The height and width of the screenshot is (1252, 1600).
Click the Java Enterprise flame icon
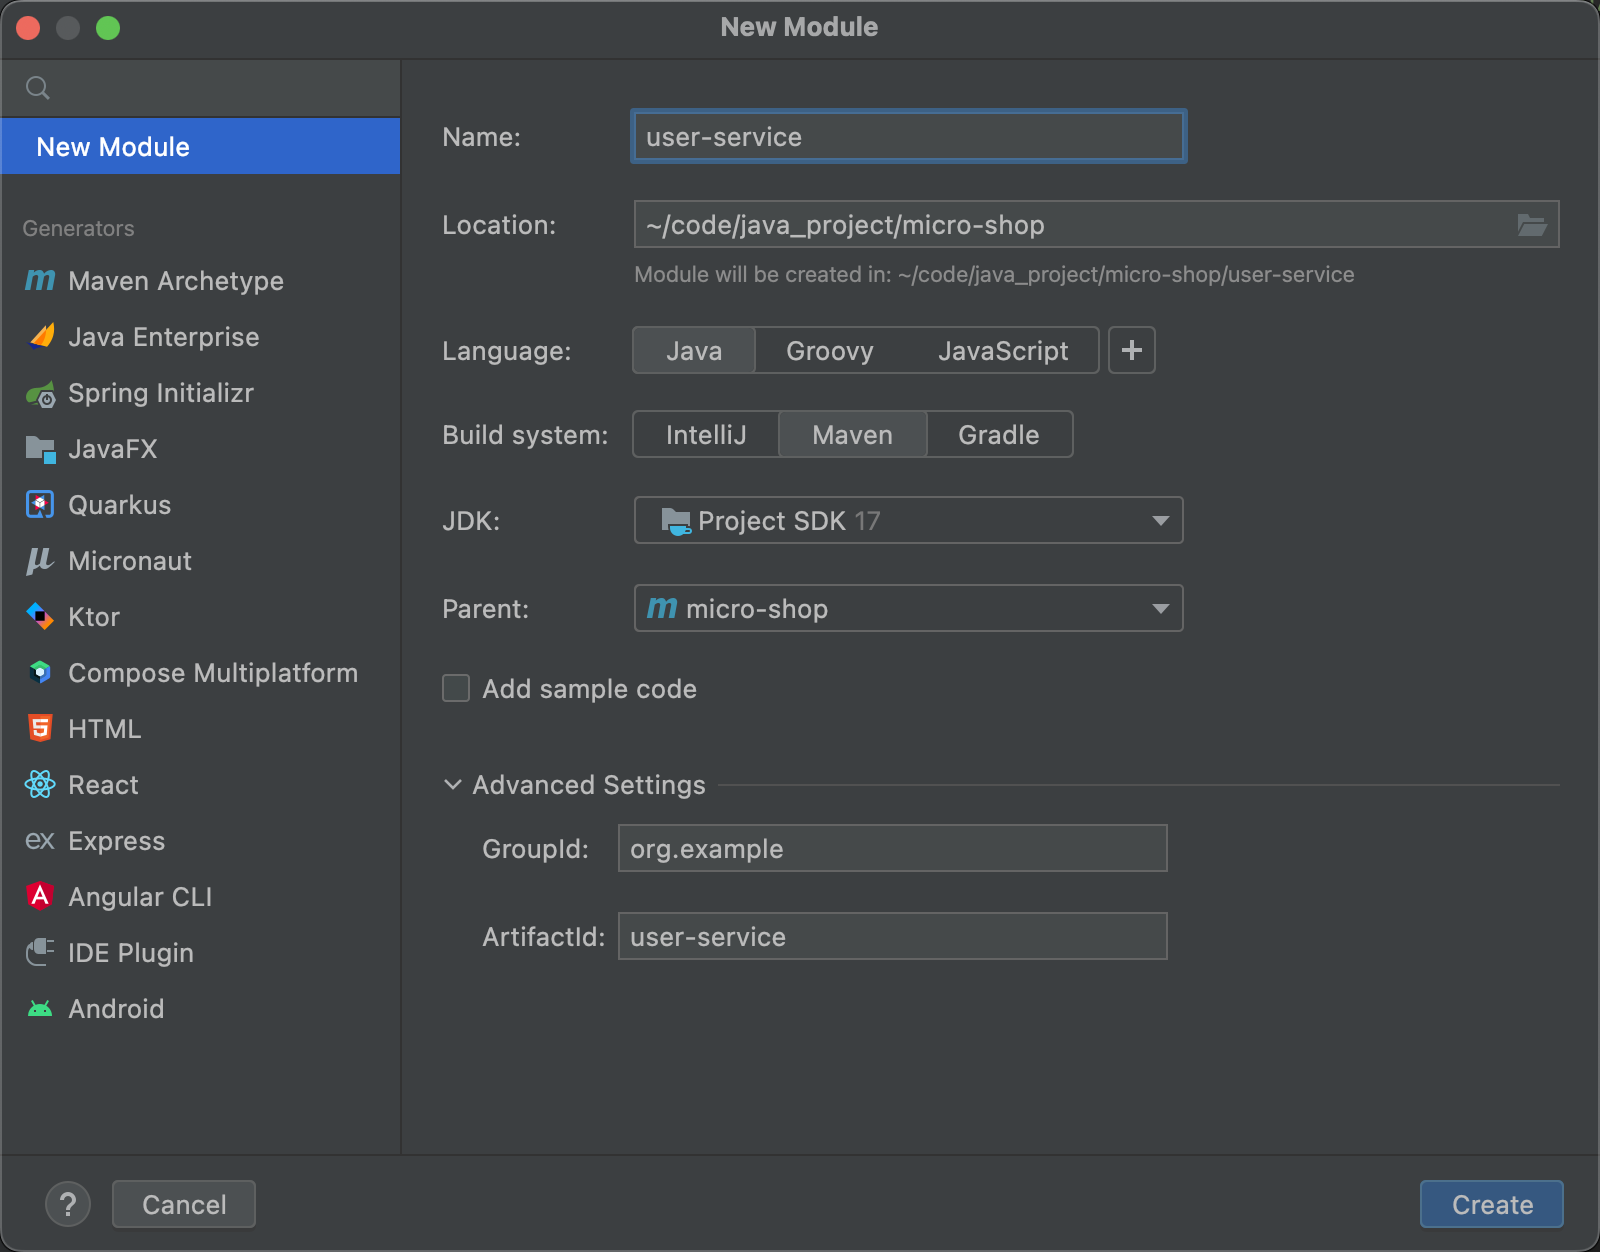point(41,337)
